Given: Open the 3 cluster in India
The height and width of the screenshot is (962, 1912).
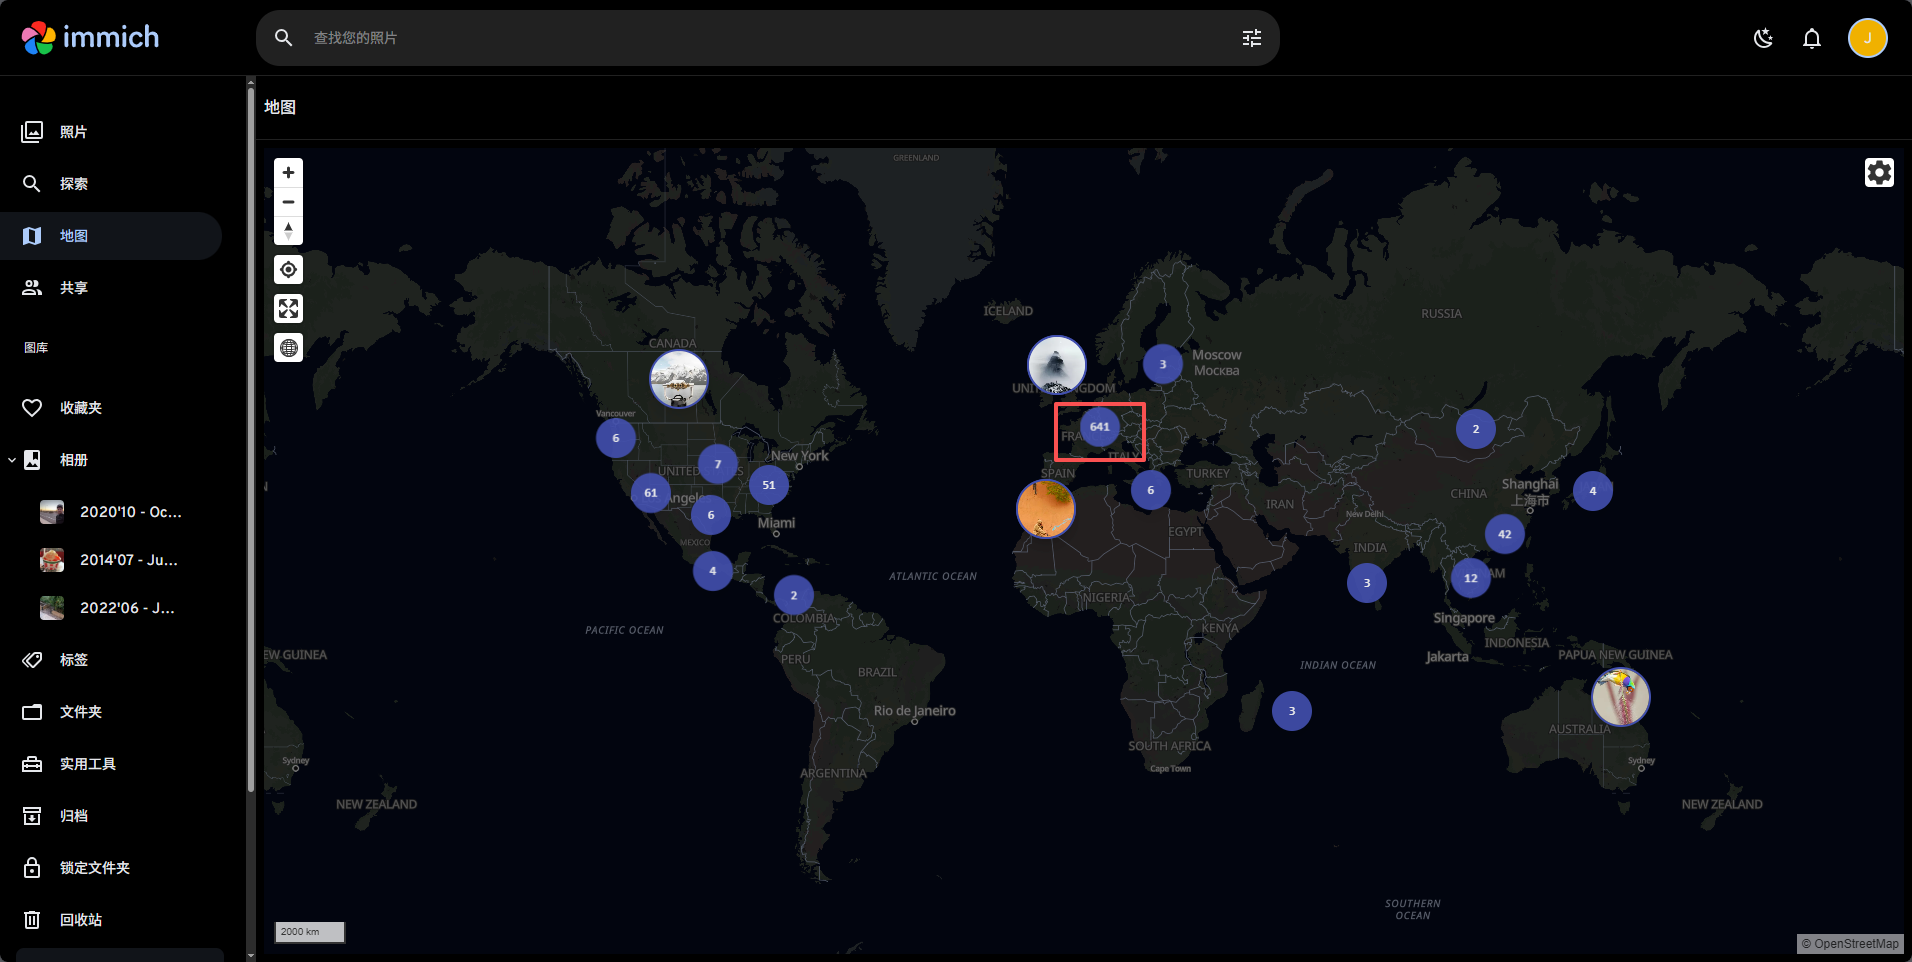Looking at the screenshot, I should click(1367, 583).
